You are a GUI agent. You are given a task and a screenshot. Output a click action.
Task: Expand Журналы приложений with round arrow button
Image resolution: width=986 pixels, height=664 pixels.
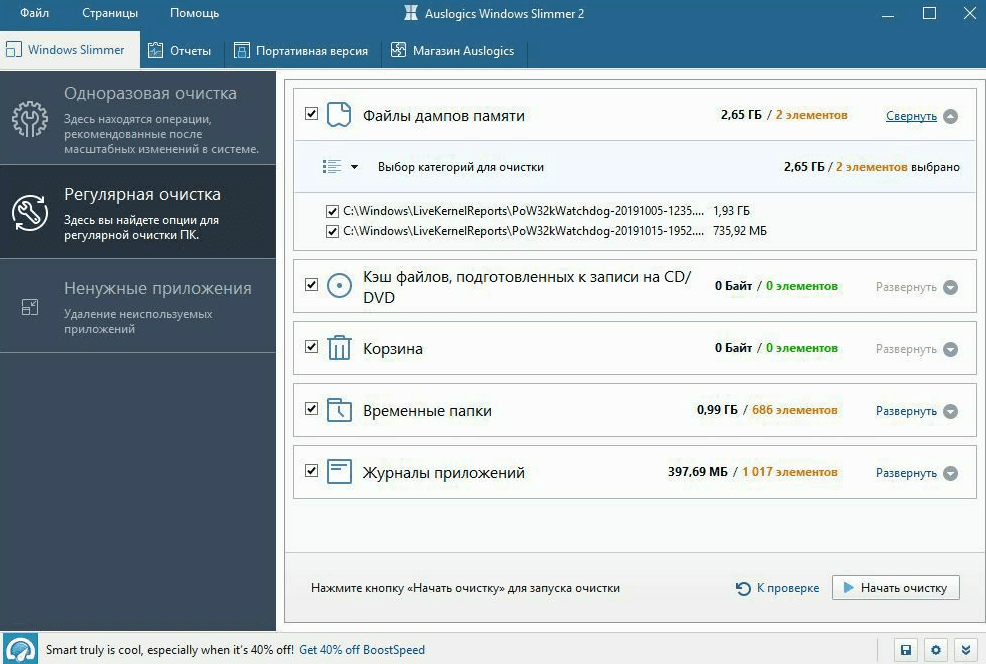click(951, 473)
